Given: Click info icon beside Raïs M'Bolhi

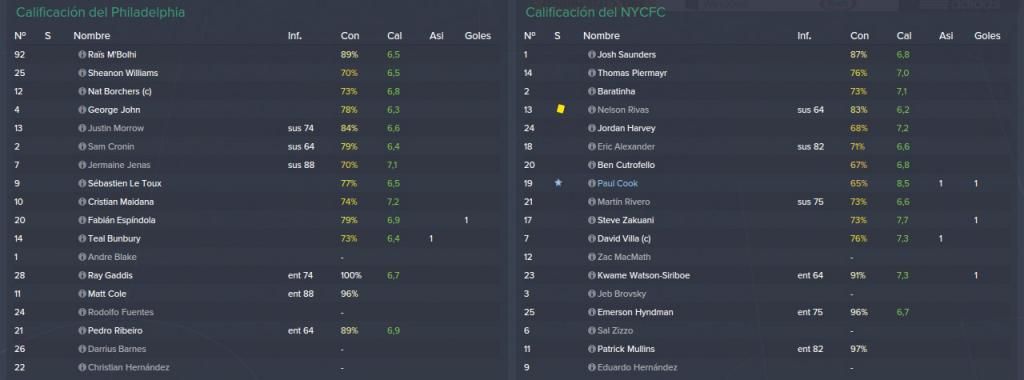Looking at the screenshot, I should [82, 55].
